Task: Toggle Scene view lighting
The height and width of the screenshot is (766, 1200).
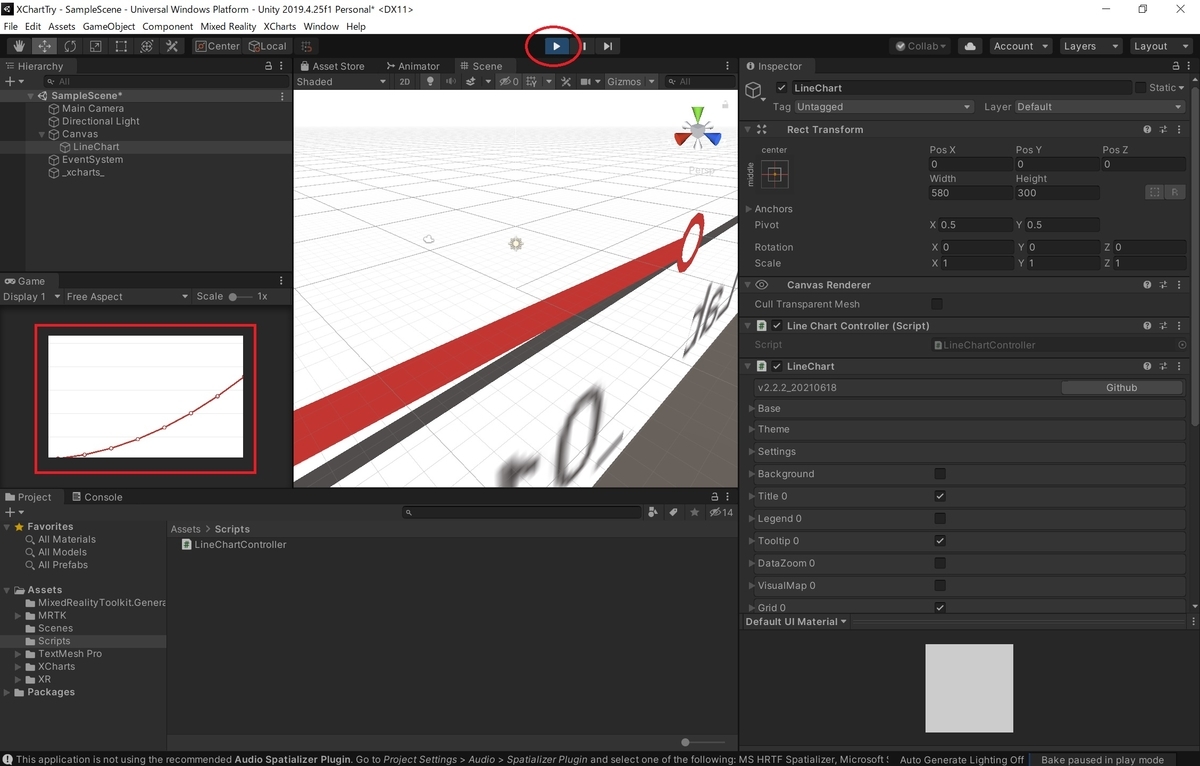Action: point(428,81)
